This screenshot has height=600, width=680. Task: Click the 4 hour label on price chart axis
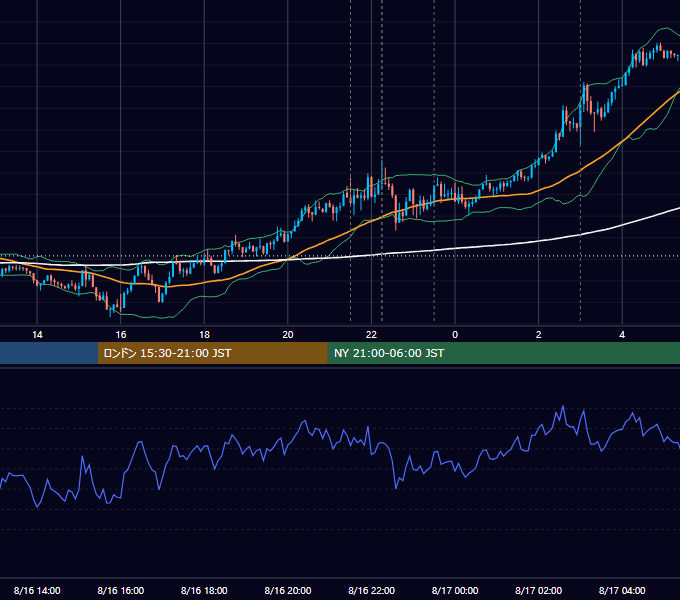pos(622,335)
